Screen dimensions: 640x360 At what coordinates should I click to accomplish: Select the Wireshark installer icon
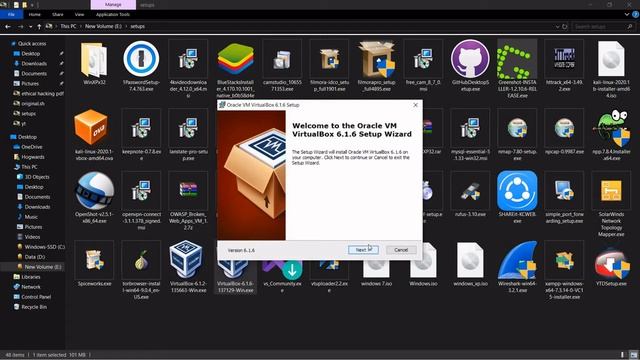[517, 260]
